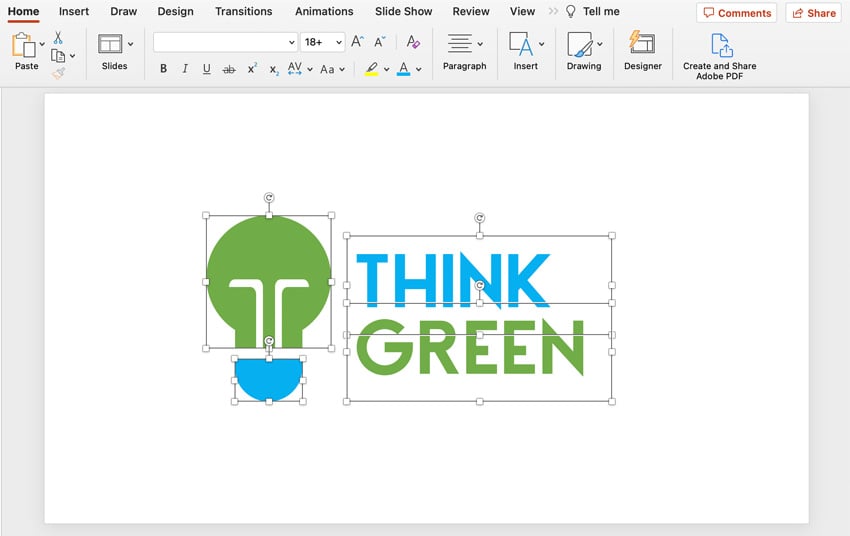
Task: Click the Format Painter brush icon
Action: (x=58, y=73)
